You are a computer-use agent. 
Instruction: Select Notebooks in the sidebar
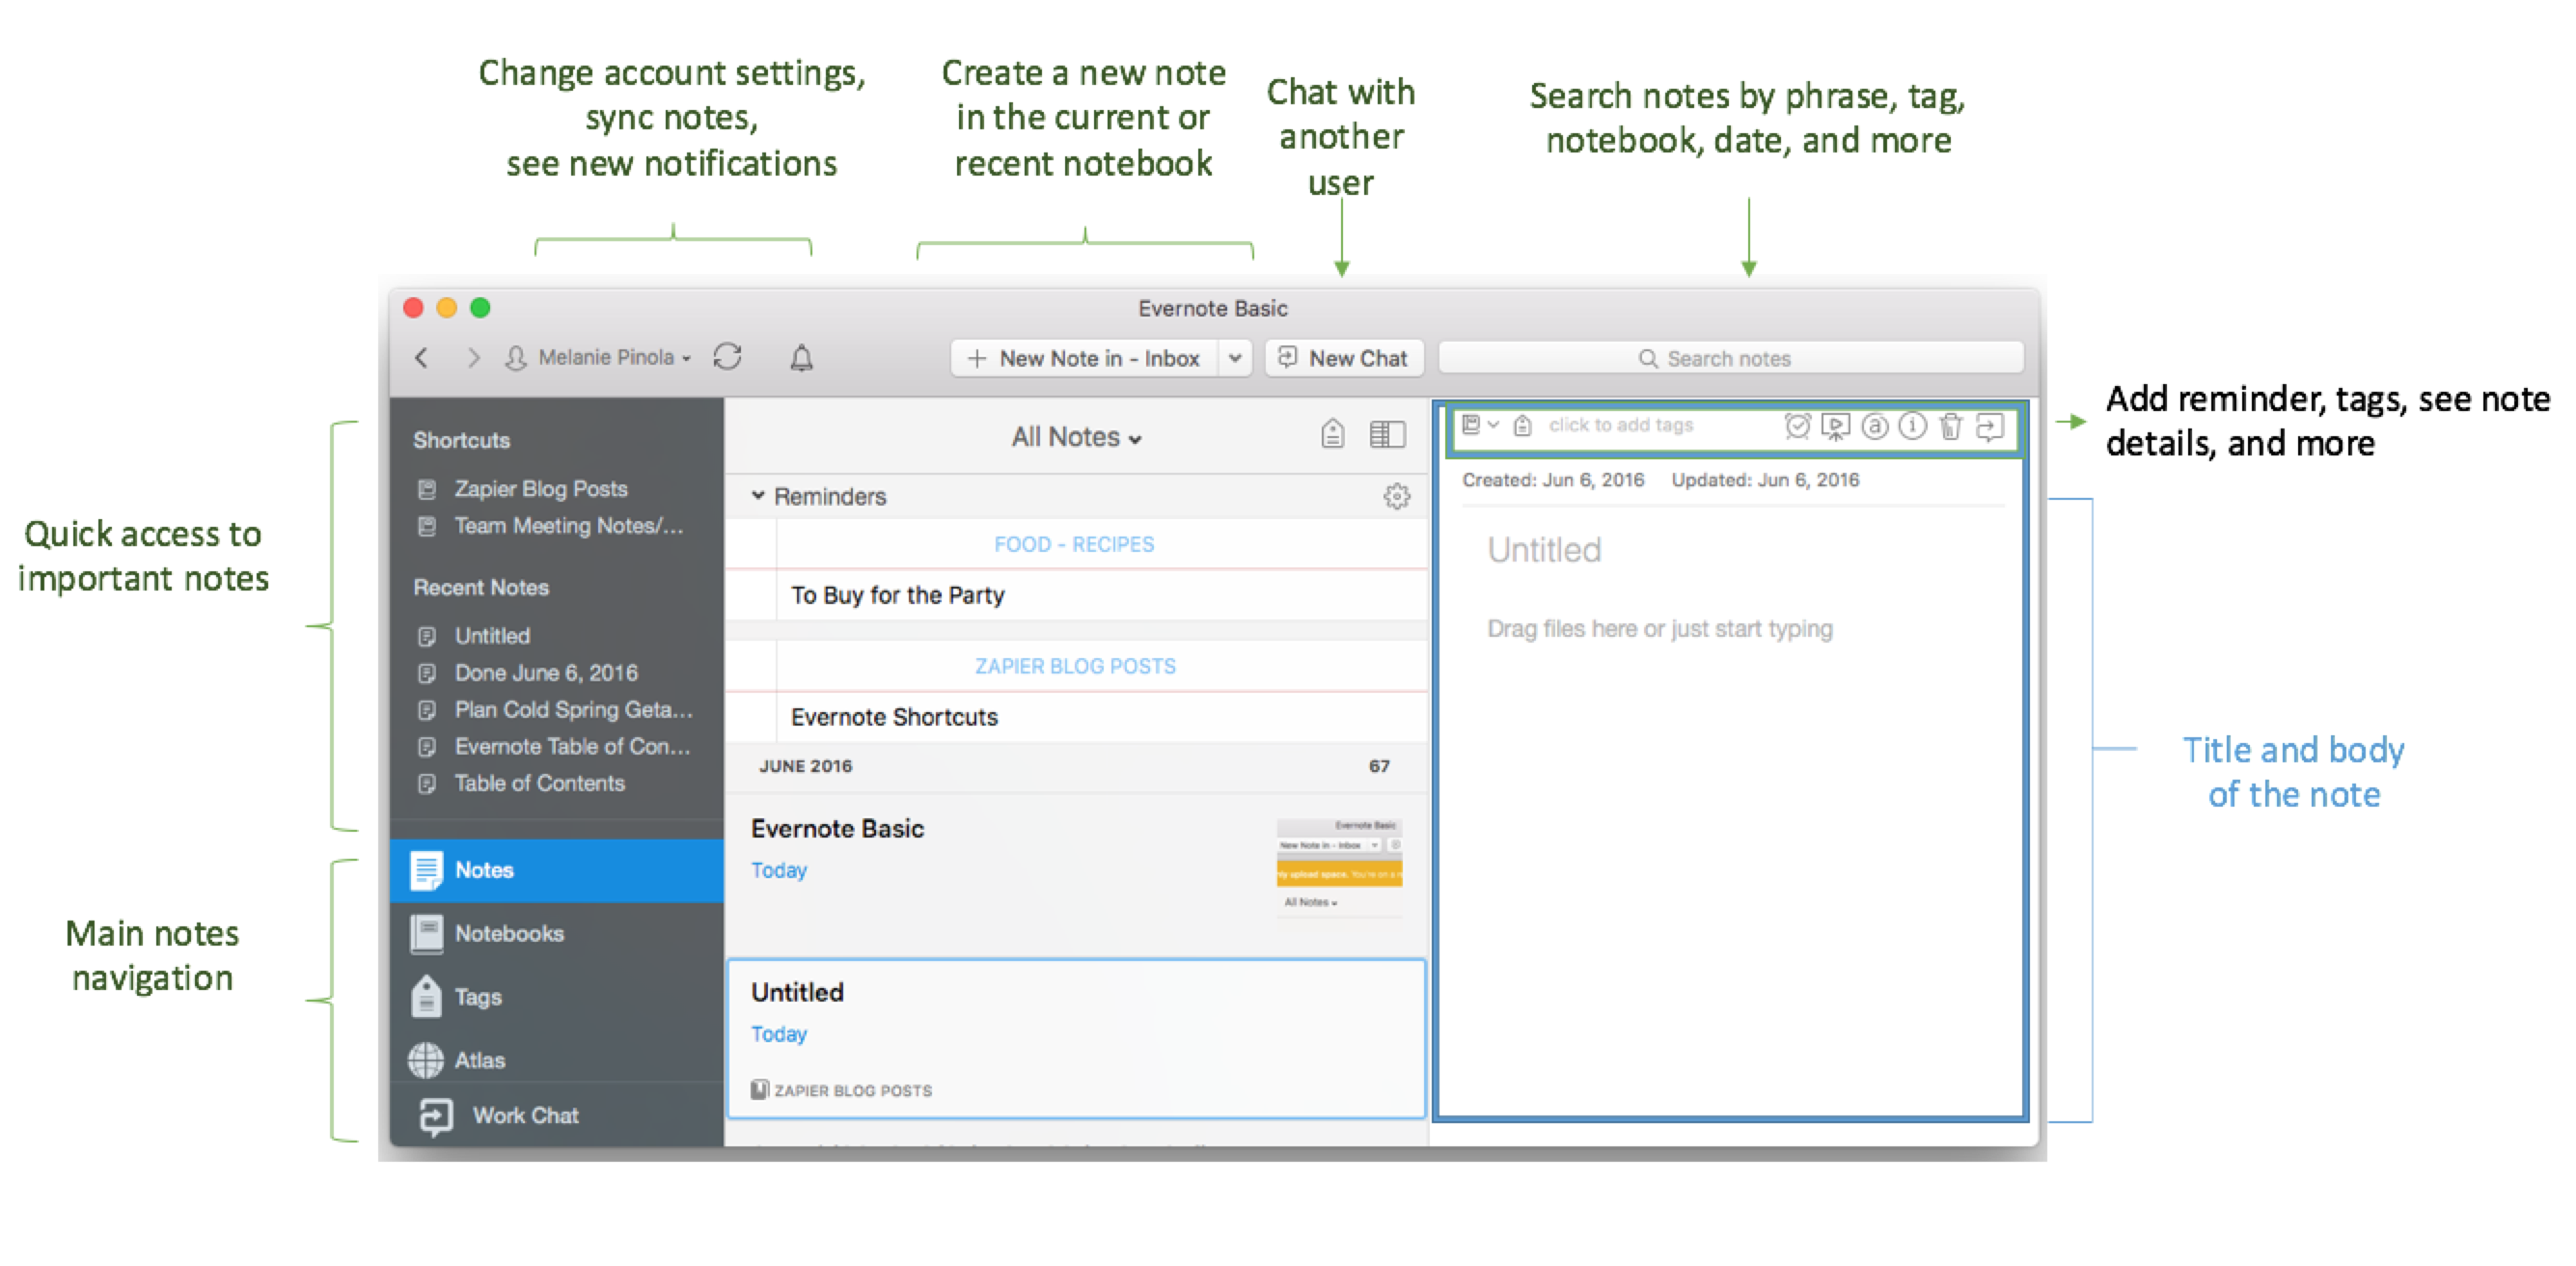[x=508, y=933]
